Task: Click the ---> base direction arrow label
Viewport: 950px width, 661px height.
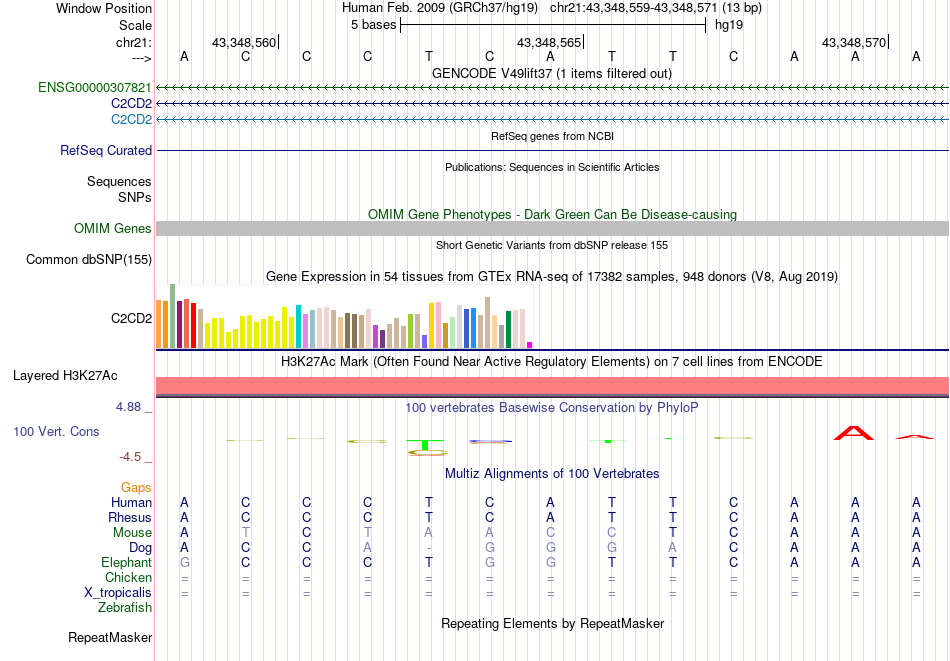Action: click(x=142, y=58)
